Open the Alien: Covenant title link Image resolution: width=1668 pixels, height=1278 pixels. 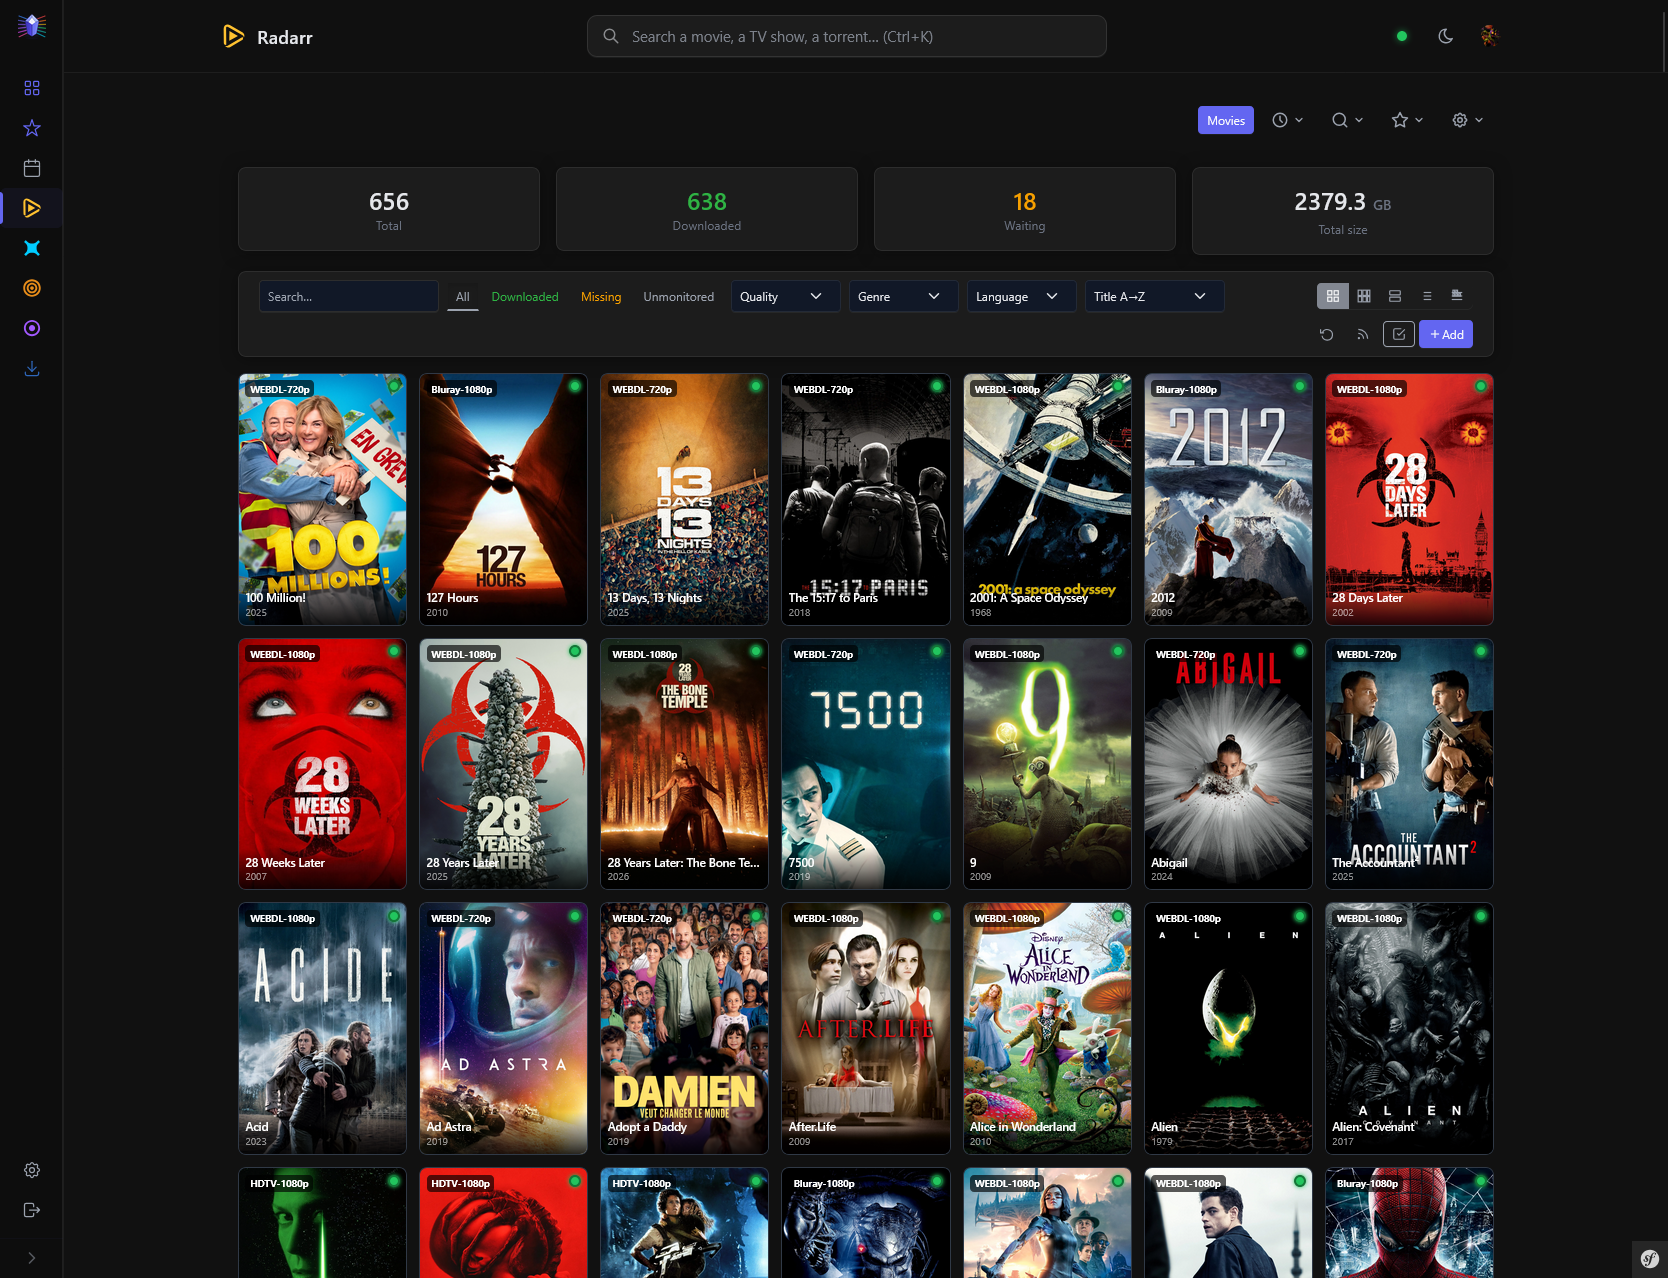tap(1373, 1127)
